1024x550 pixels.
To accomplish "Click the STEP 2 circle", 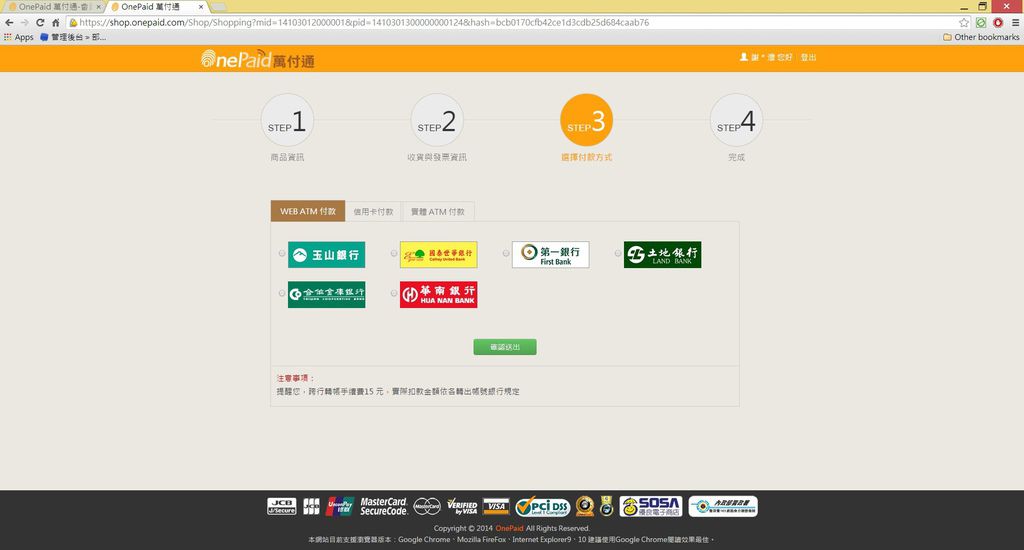I will tap(437, 120).
